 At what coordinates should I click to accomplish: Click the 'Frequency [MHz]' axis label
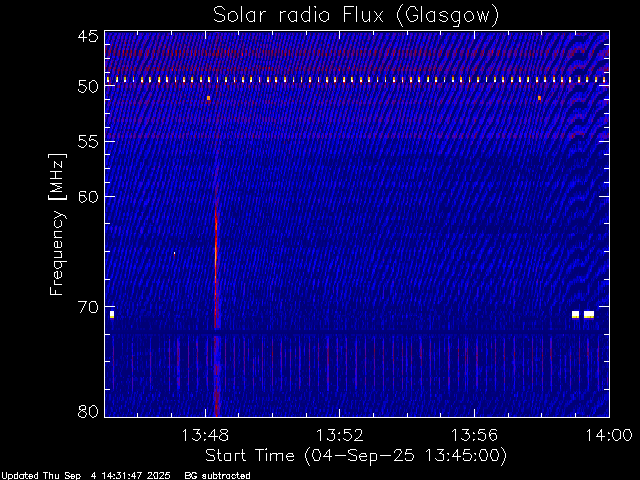point(57,224)
